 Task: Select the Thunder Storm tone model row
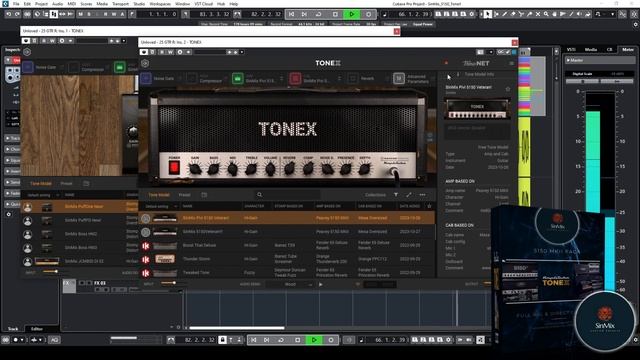287,259
